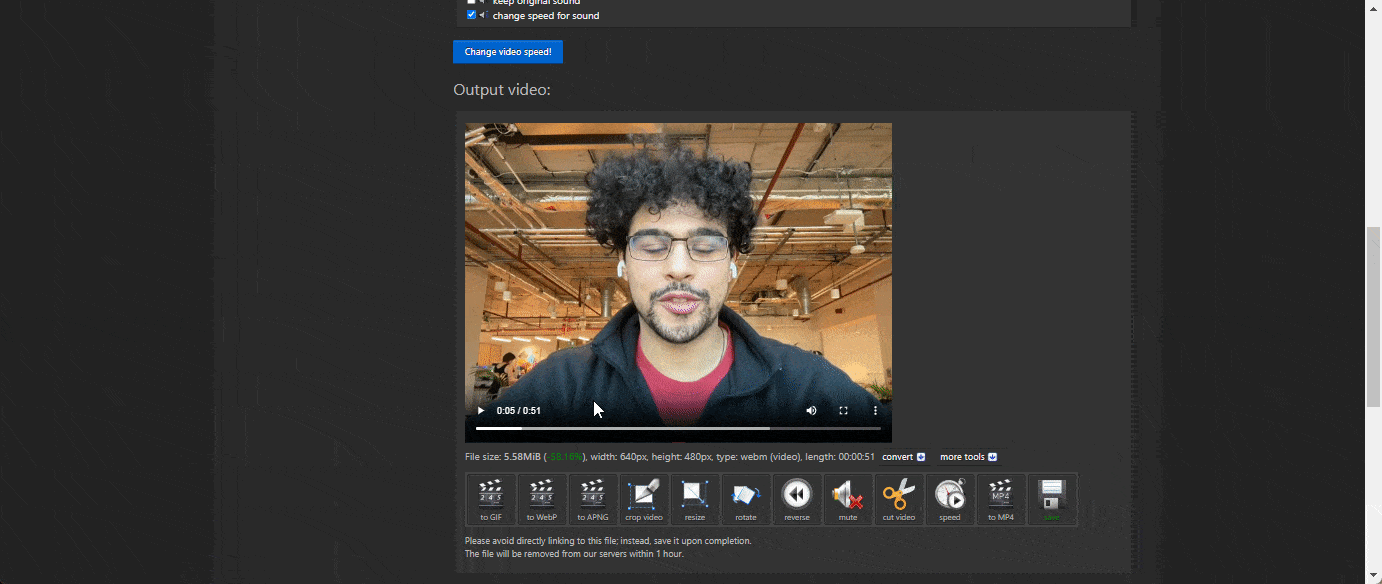Play the output video

(x=481, y=411)
